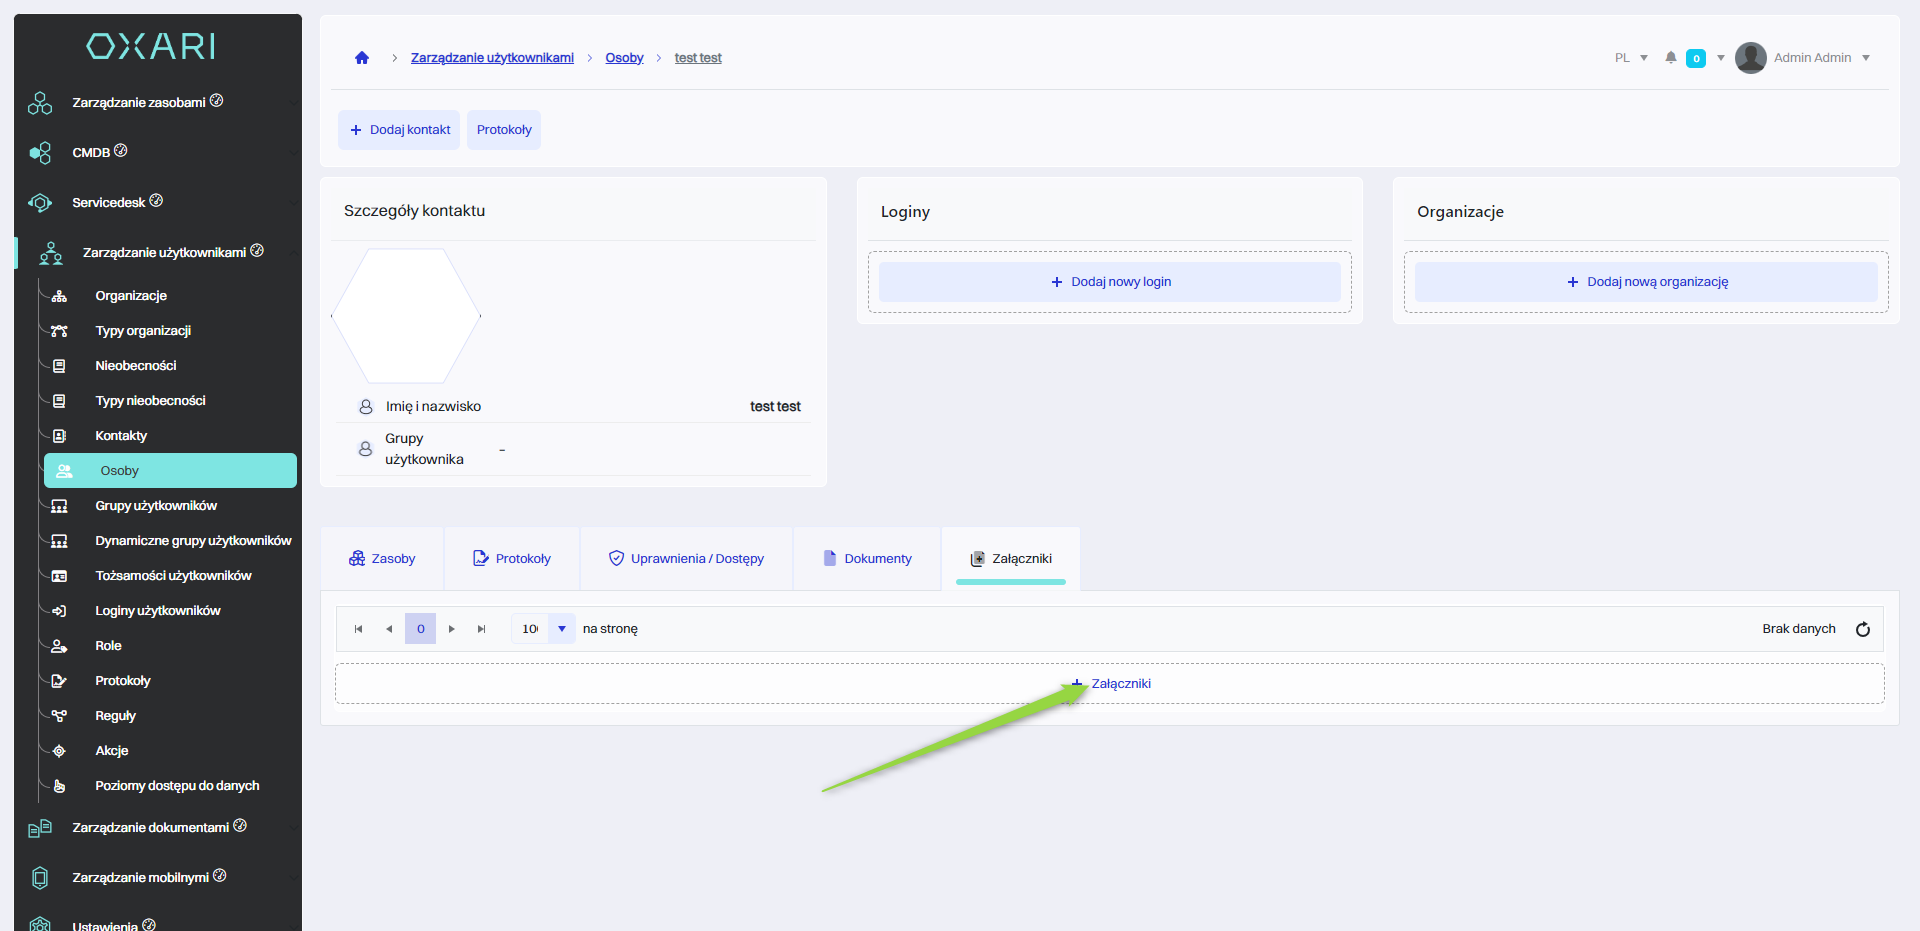
Task: Click Dodaj nową organizację button
Action: (x=1646, y=282)
